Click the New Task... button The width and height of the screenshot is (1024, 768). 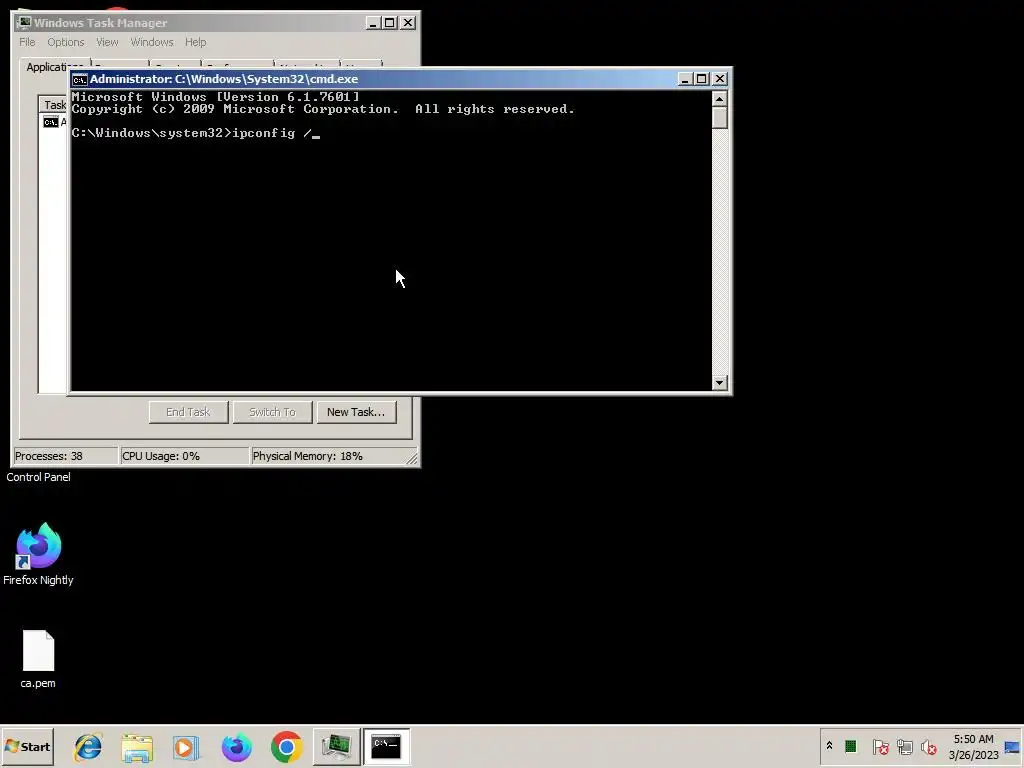pos(356,412)
